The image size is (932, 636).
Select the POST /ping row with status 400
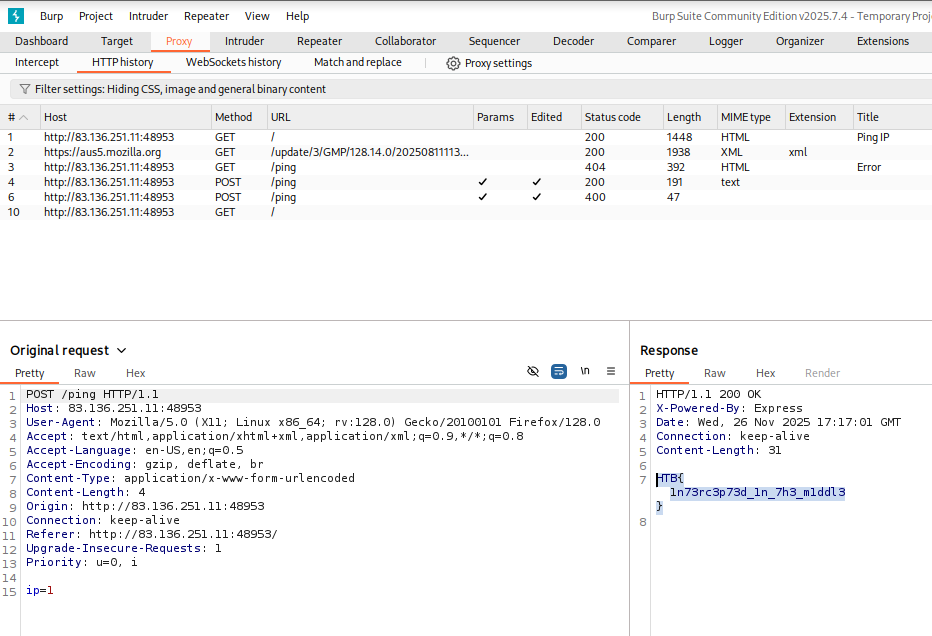[300, 197]
